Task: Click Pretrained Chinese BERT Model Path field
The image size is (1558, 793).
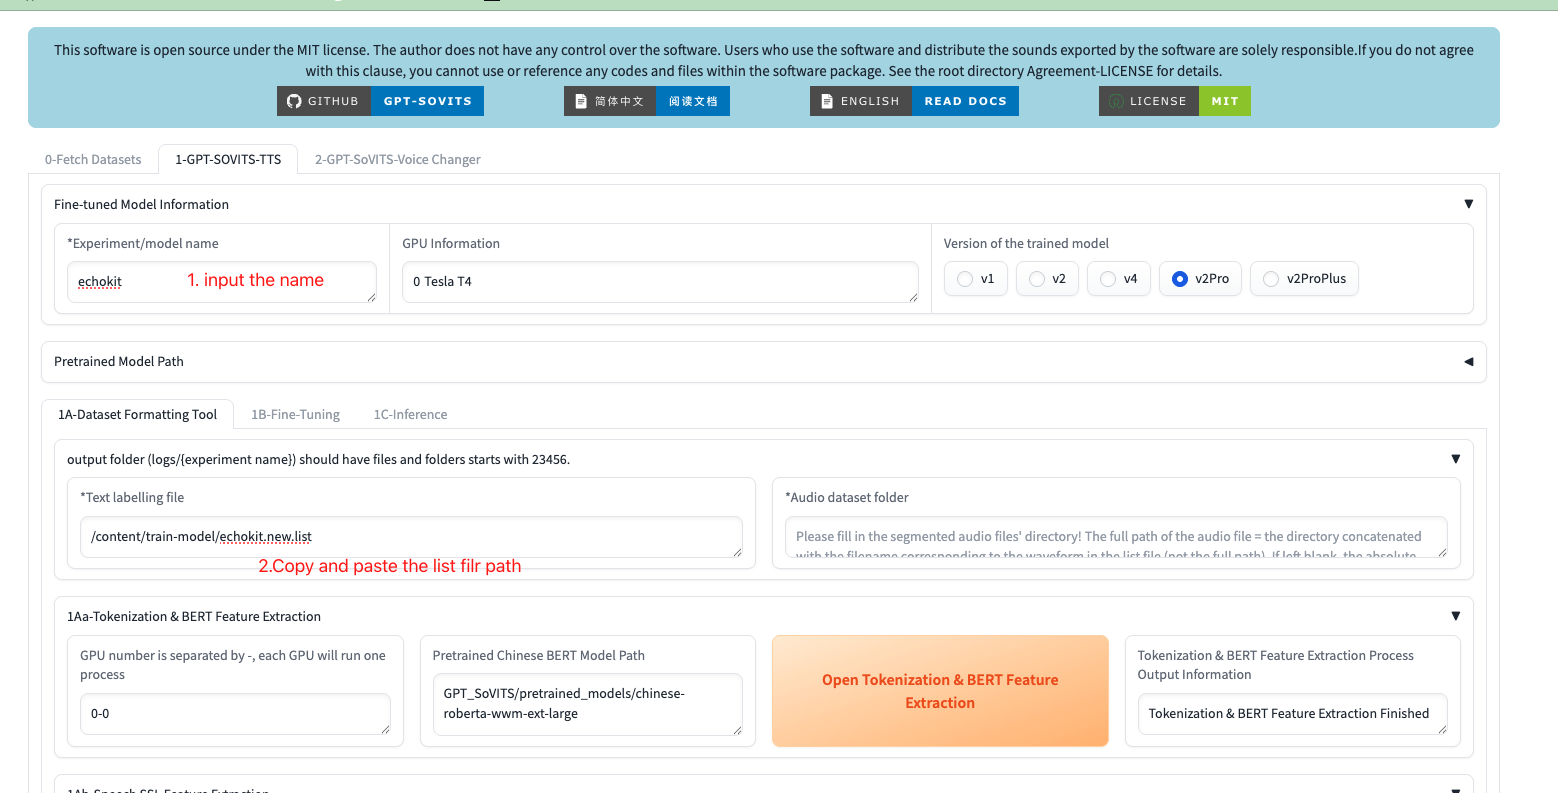Action: pos(587,704)
